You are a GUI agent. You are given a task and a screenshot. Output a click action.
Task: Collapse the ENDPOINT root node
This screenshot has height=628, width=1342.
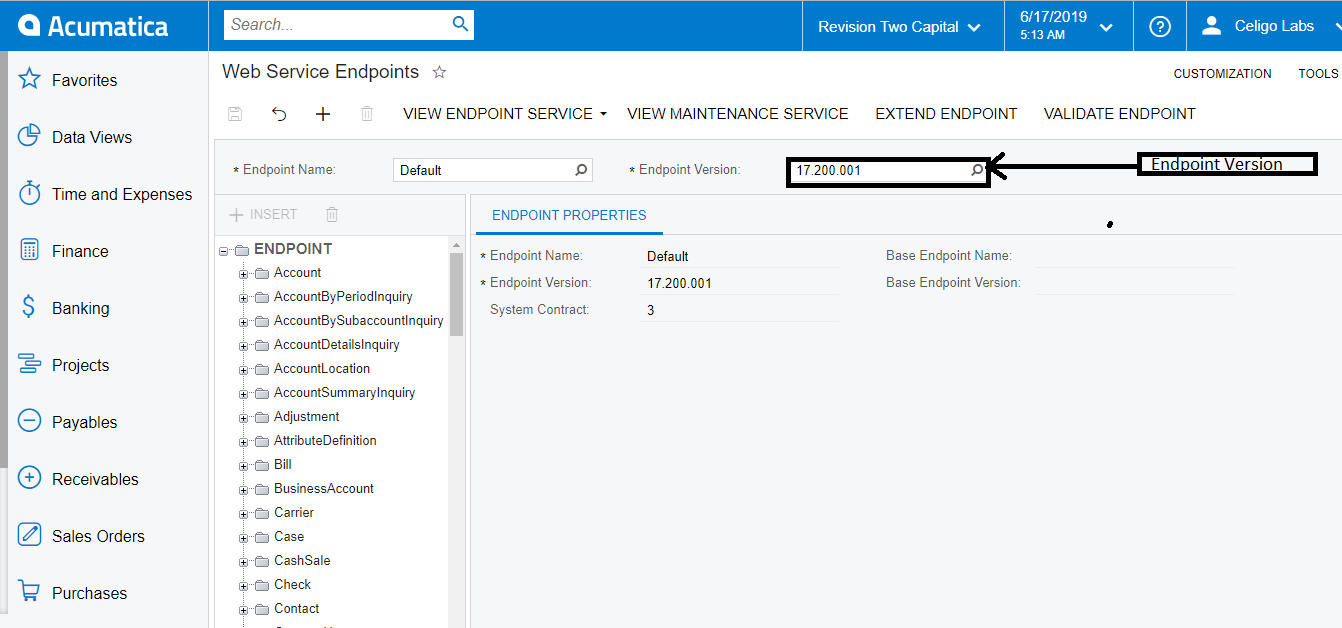224,250
